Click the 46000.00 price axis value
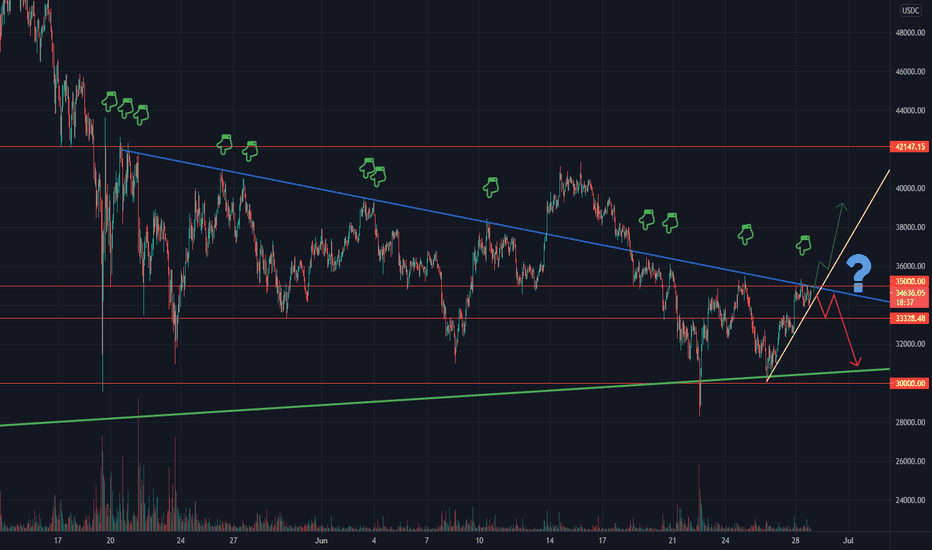Viewport: 932px width, 550px height. 910,71
